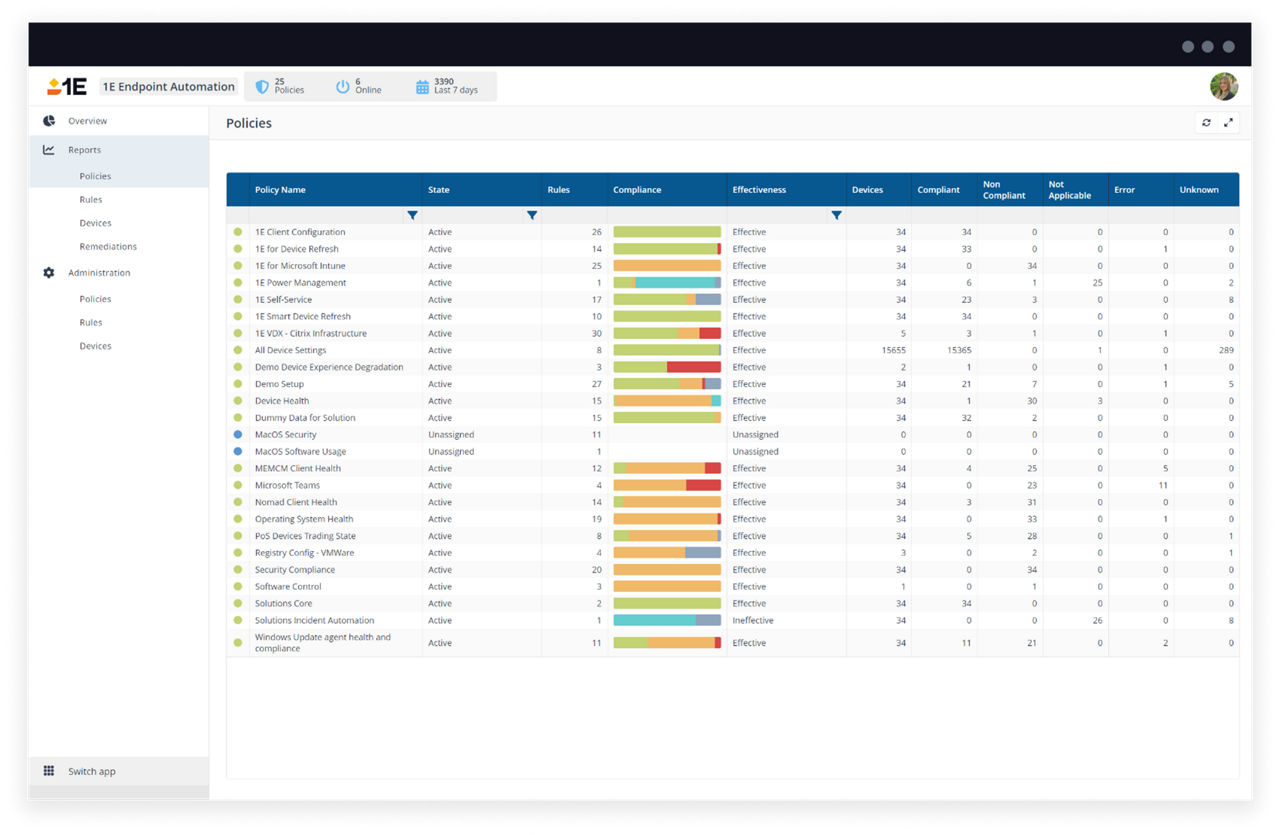Open MEMCM Client Health policy
The width and height of the screenshot is (1280, 835).
pyautogui.click(x=298, y=468)
